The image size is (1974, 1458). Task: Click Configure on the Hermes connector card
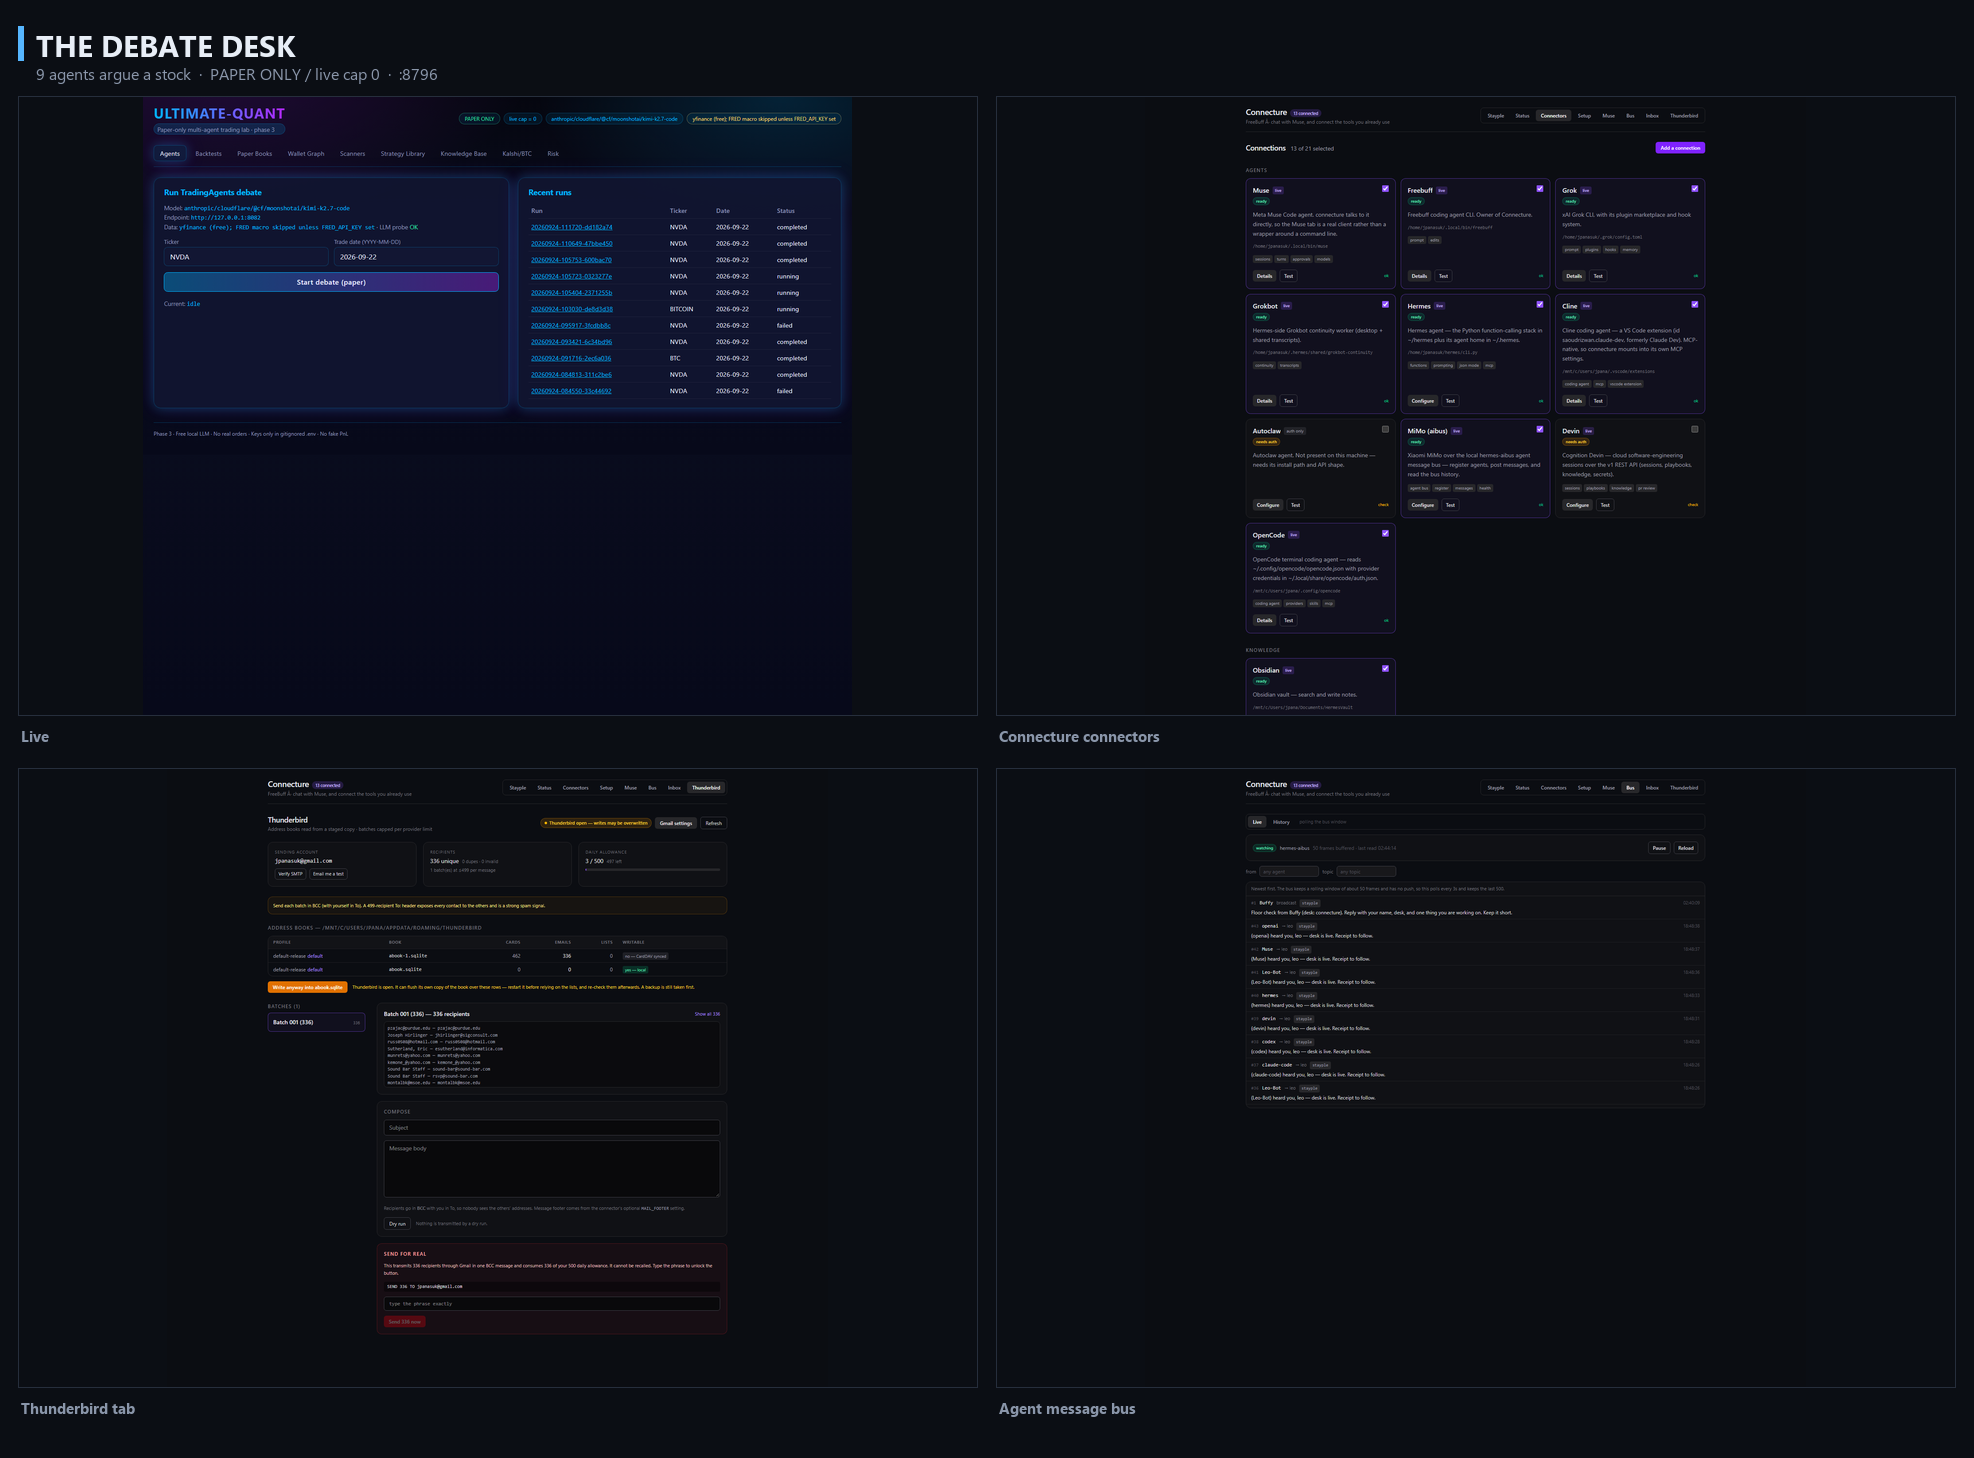pyautogui.click(x=1422, y=401)
